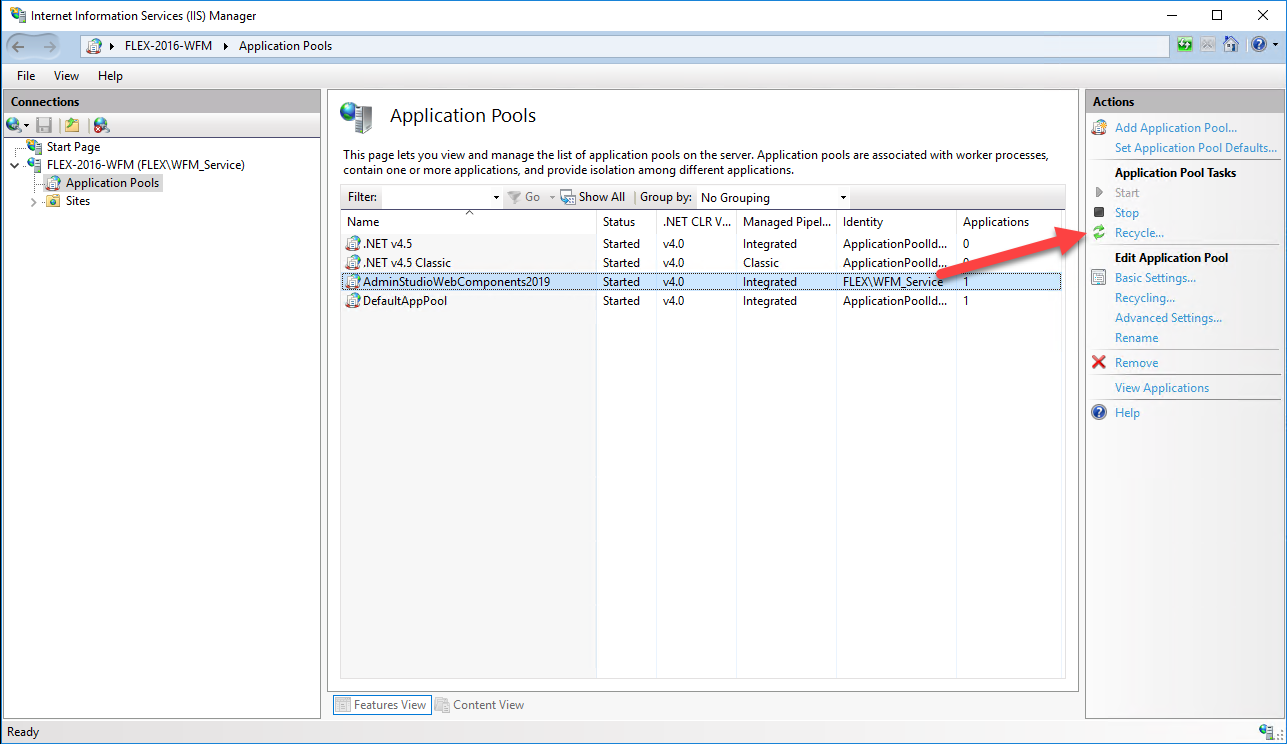Click the blue Help question mark icon
This screenshot has width=1287, height=744.
[1099, 412]
